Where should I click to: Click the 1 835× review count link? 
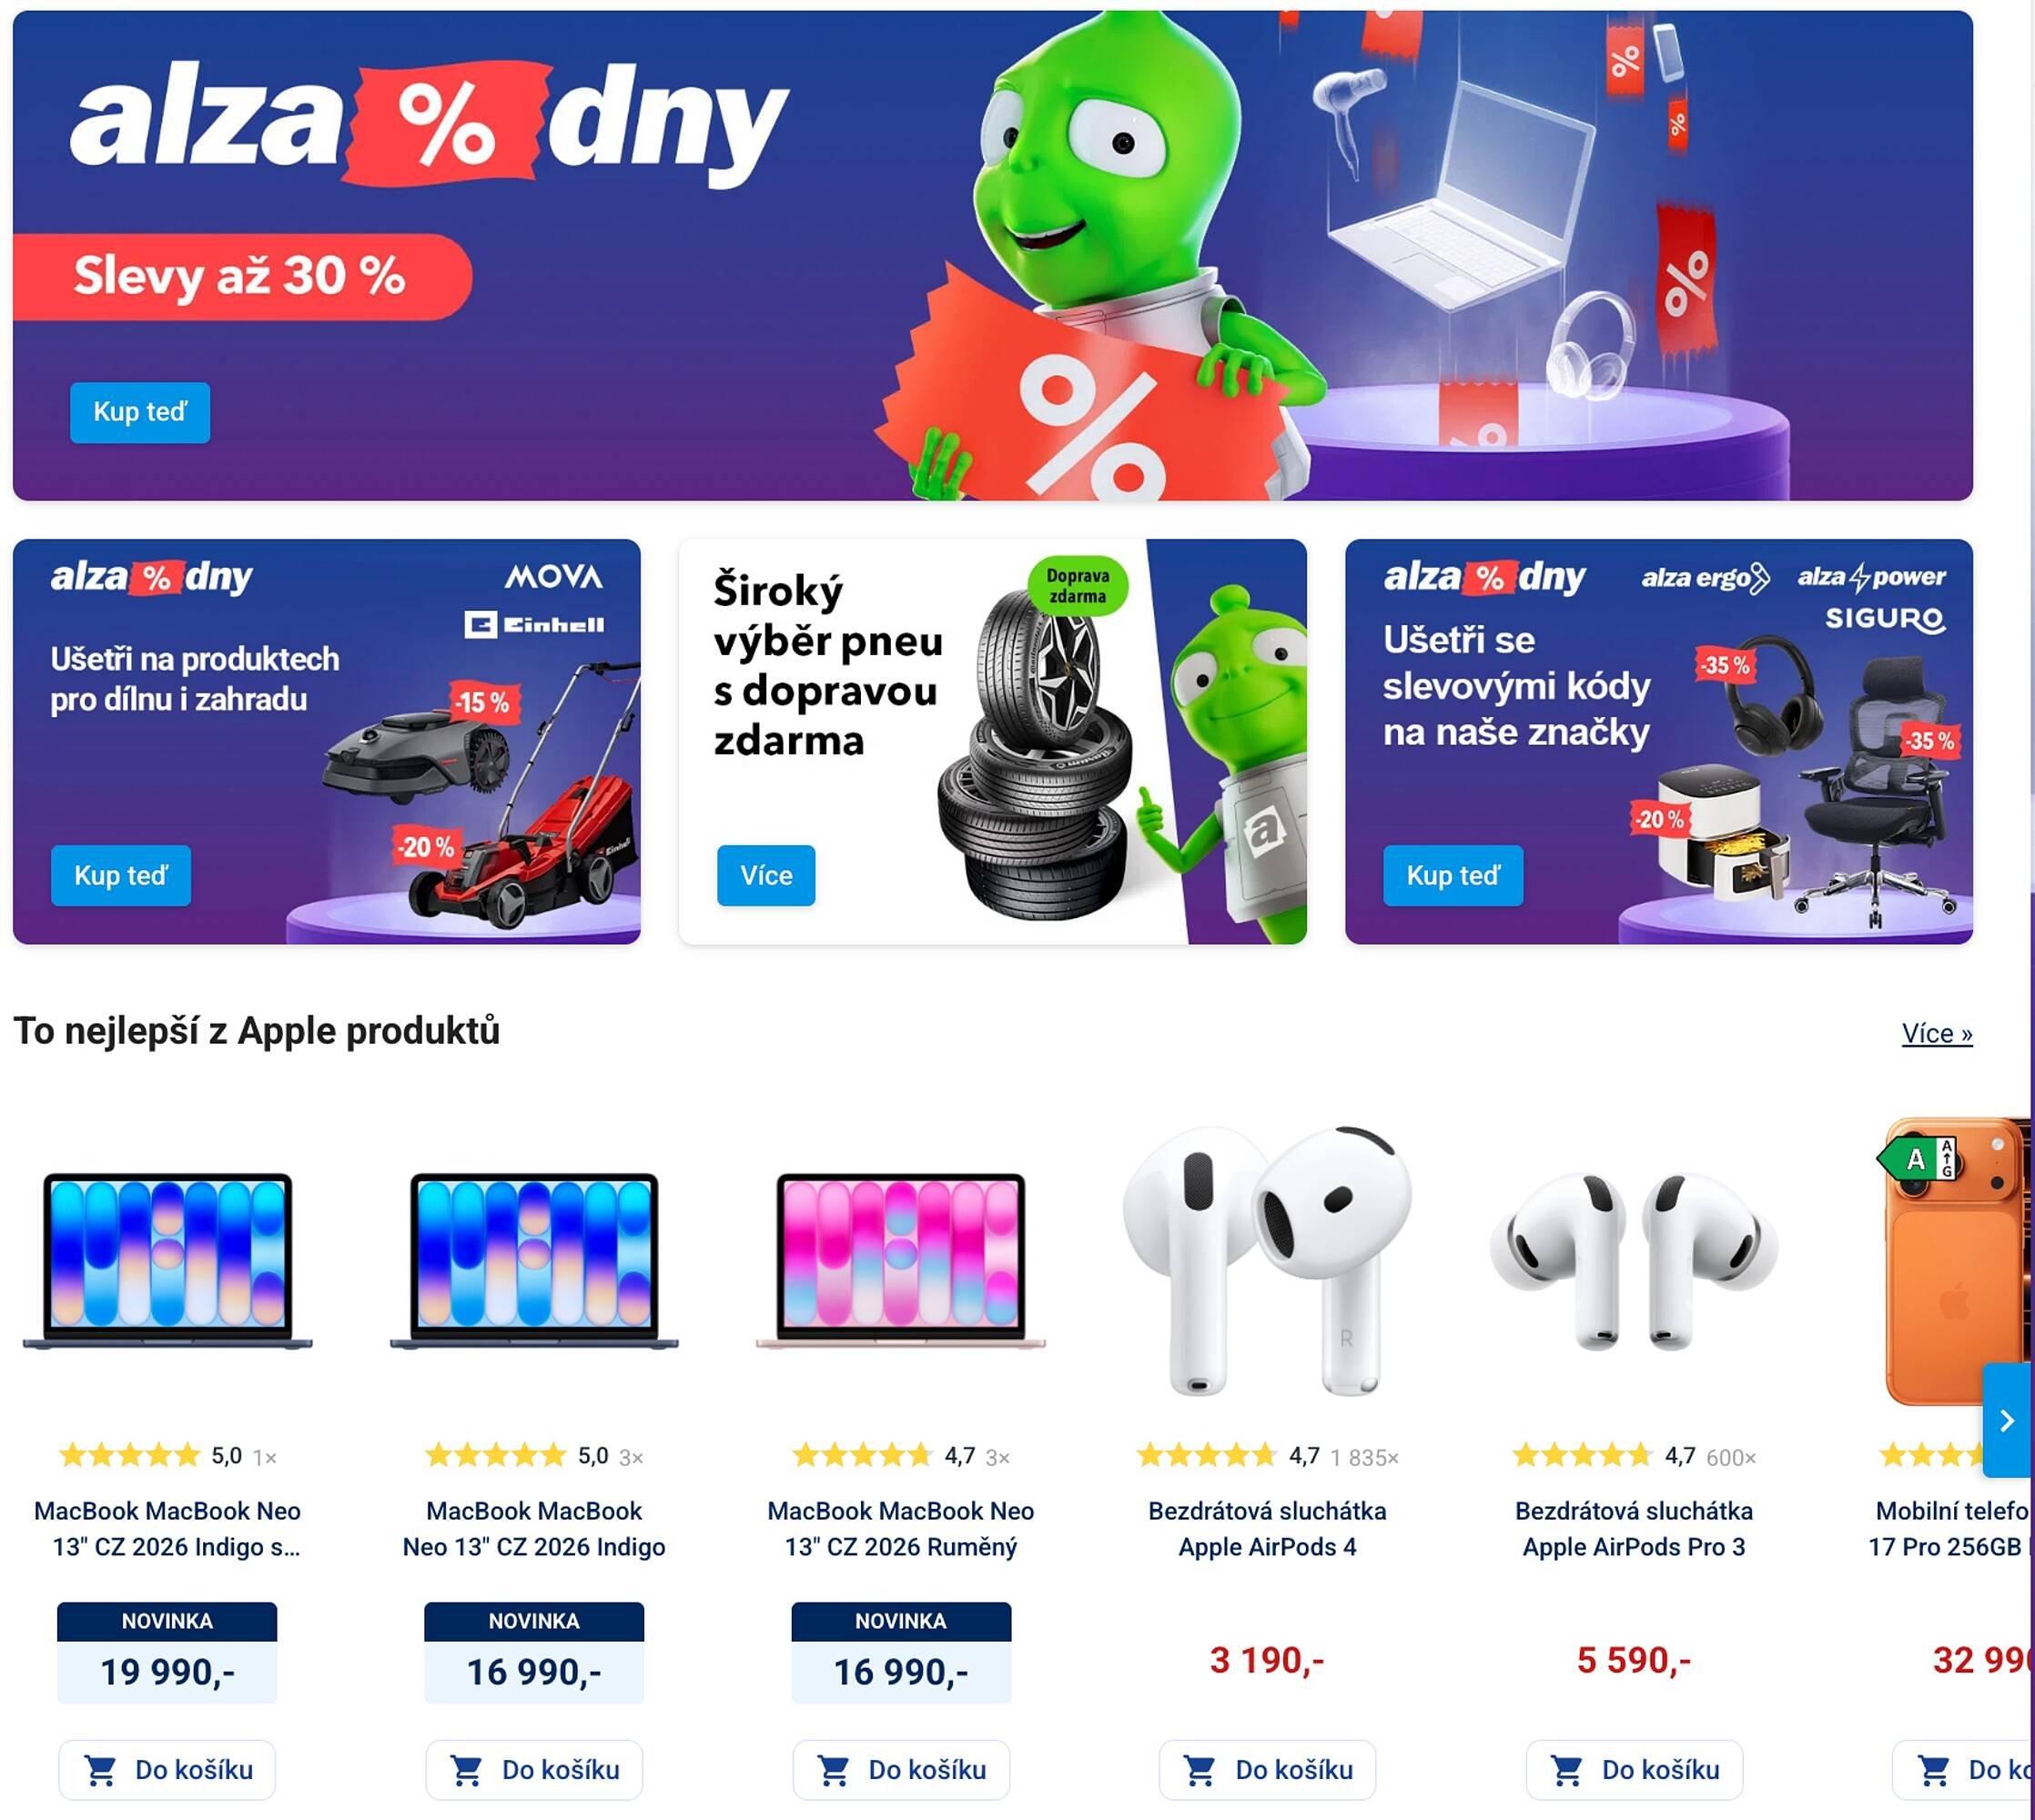1364,1458
